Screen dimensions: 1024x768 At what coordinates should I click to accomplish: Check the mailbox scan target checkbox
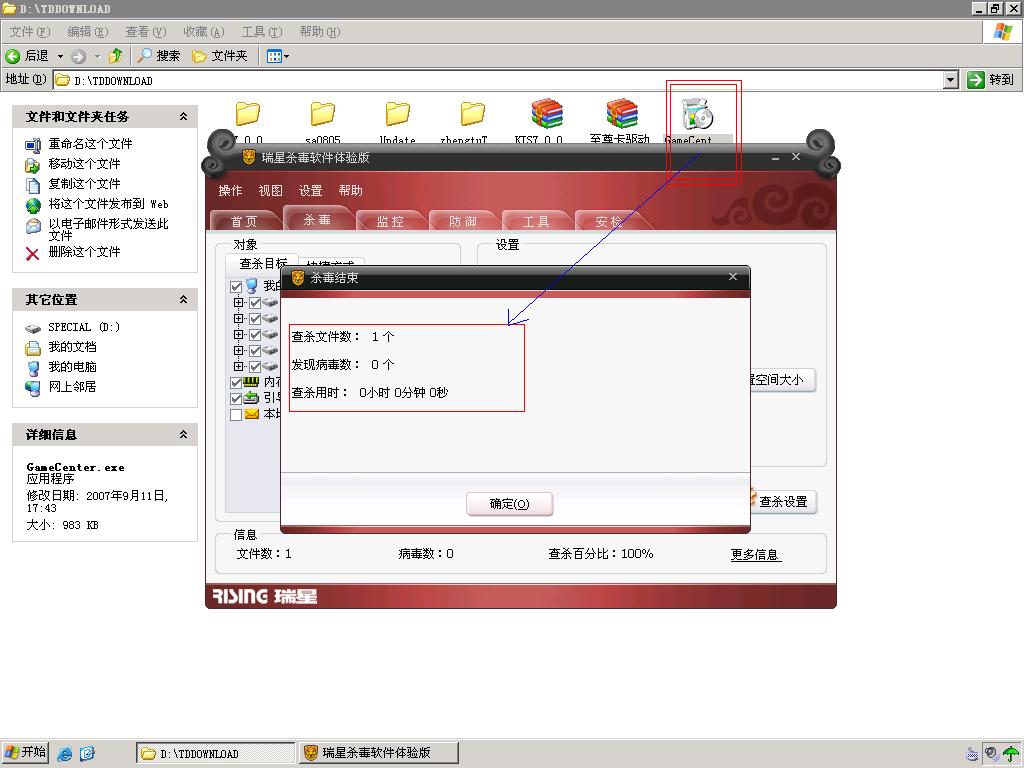tap(236, 415)
